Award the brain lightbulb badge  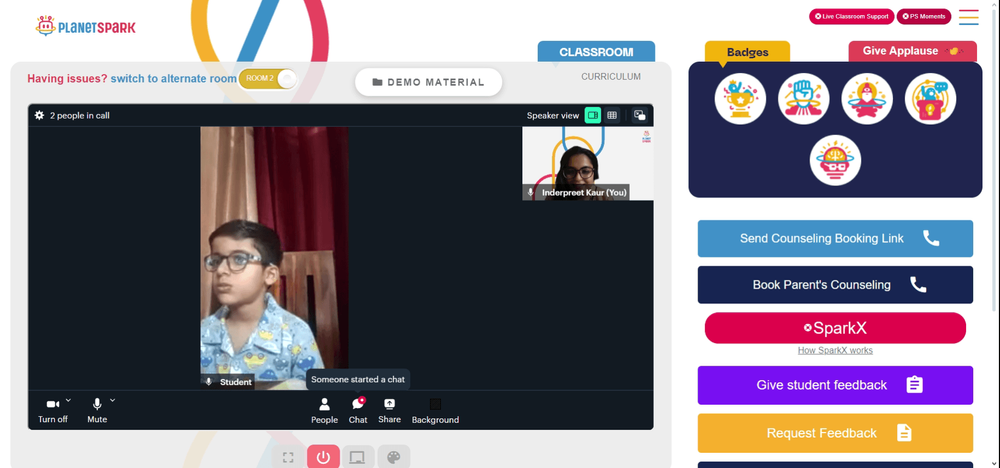(x=835, y=160)
